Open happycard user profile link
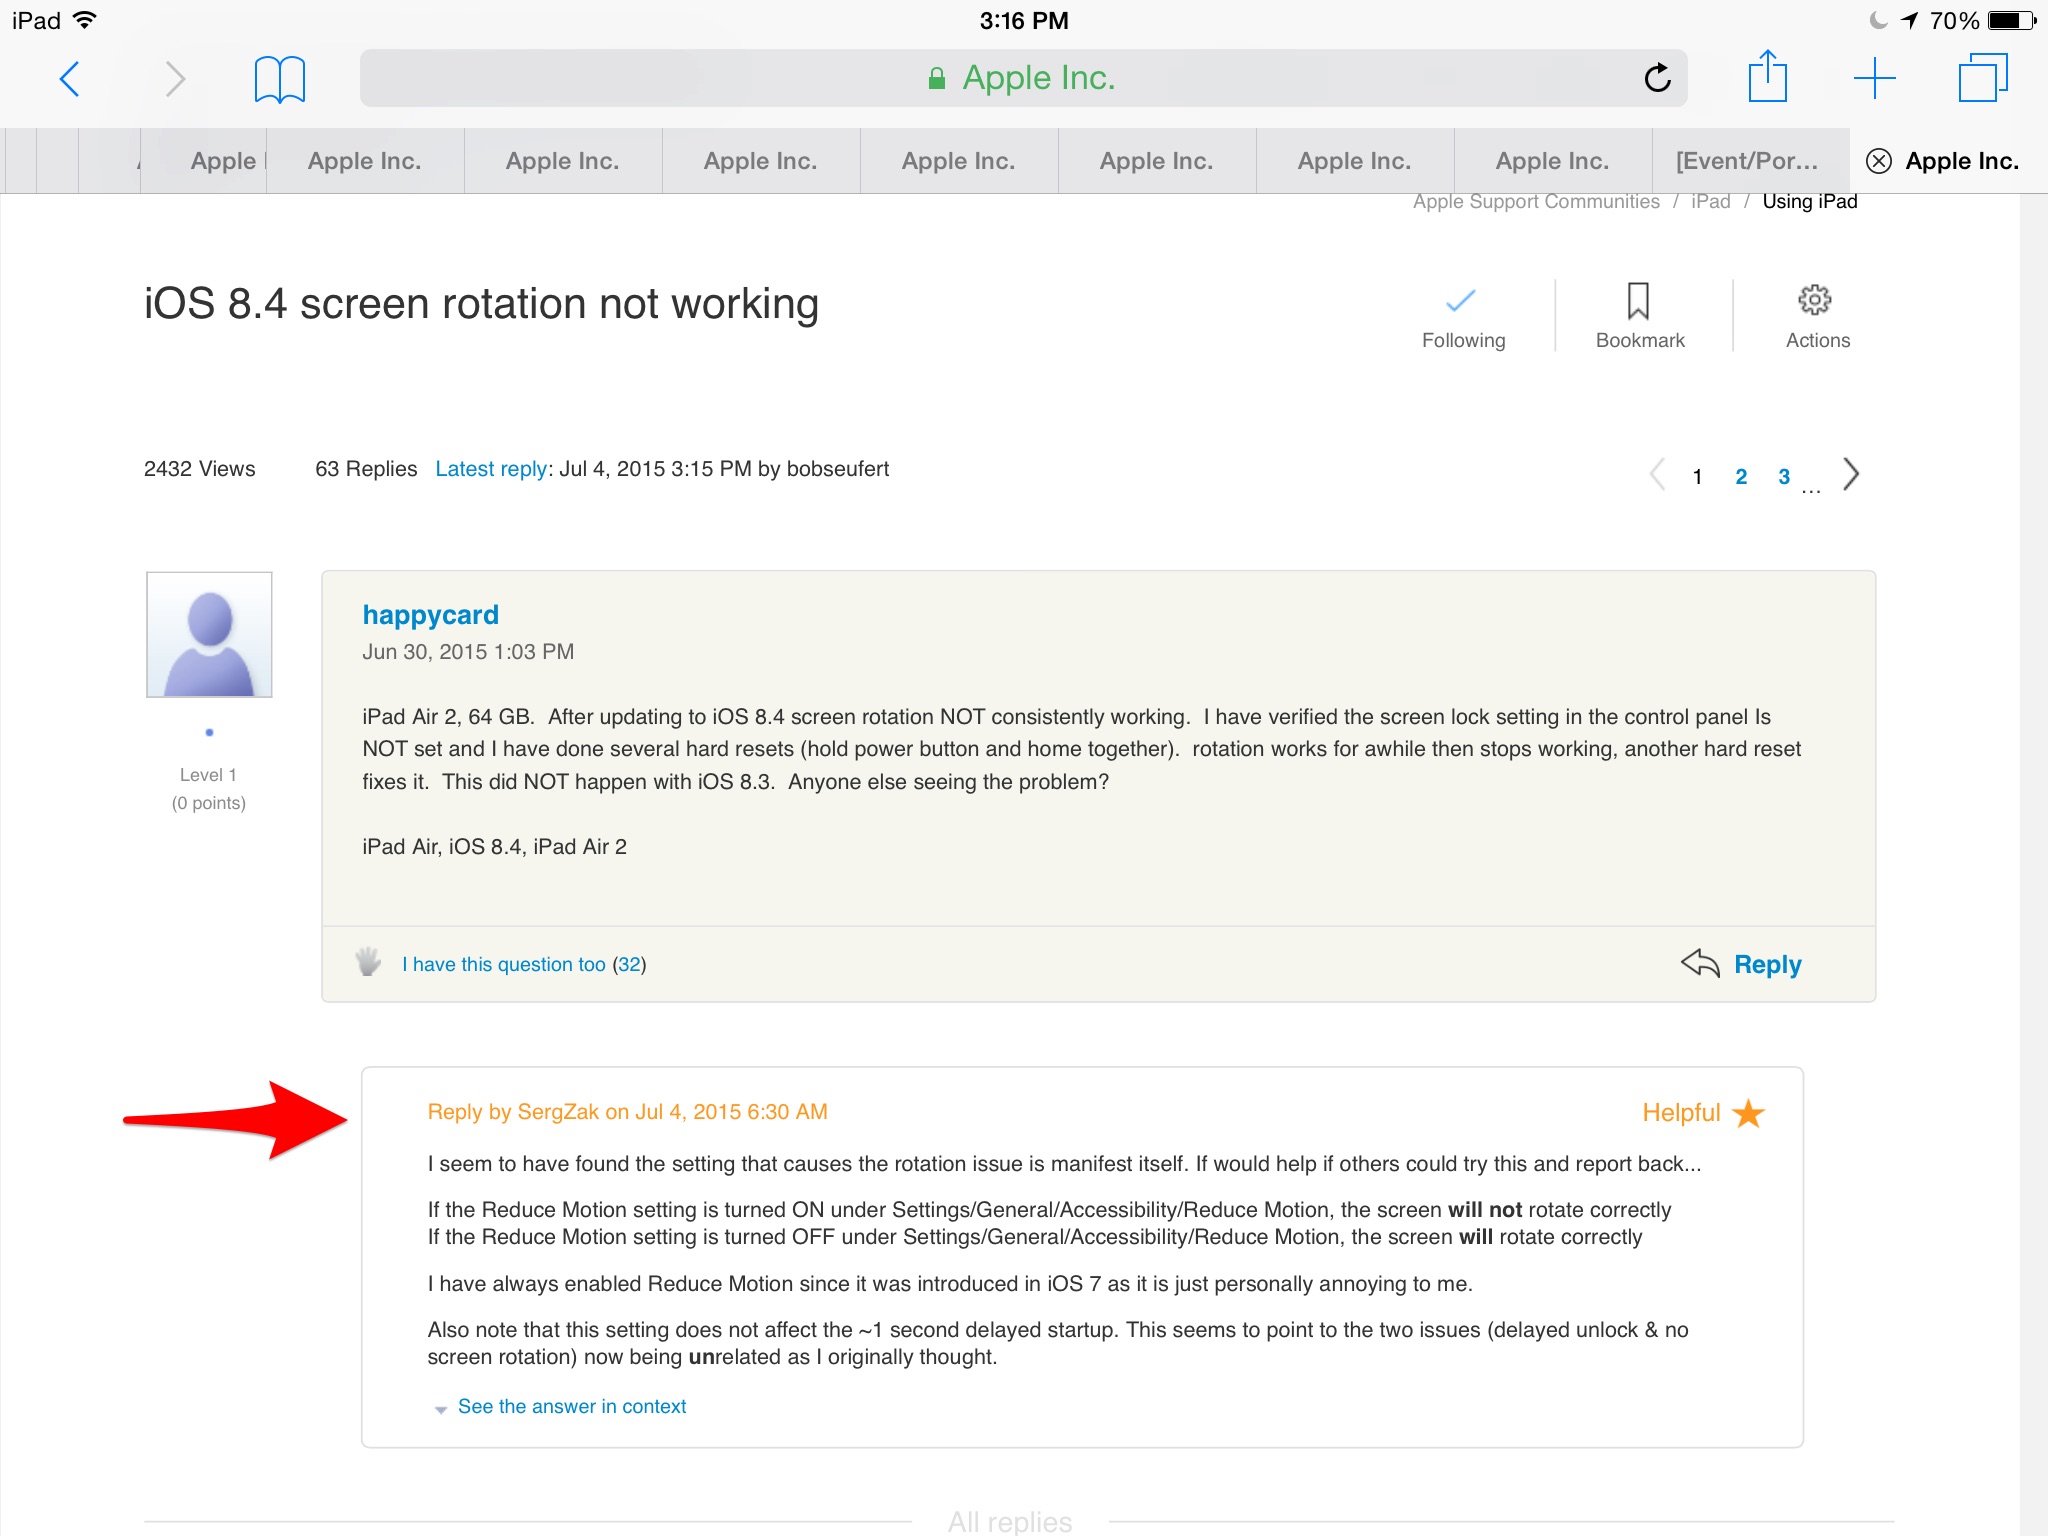 pos(430,614)
